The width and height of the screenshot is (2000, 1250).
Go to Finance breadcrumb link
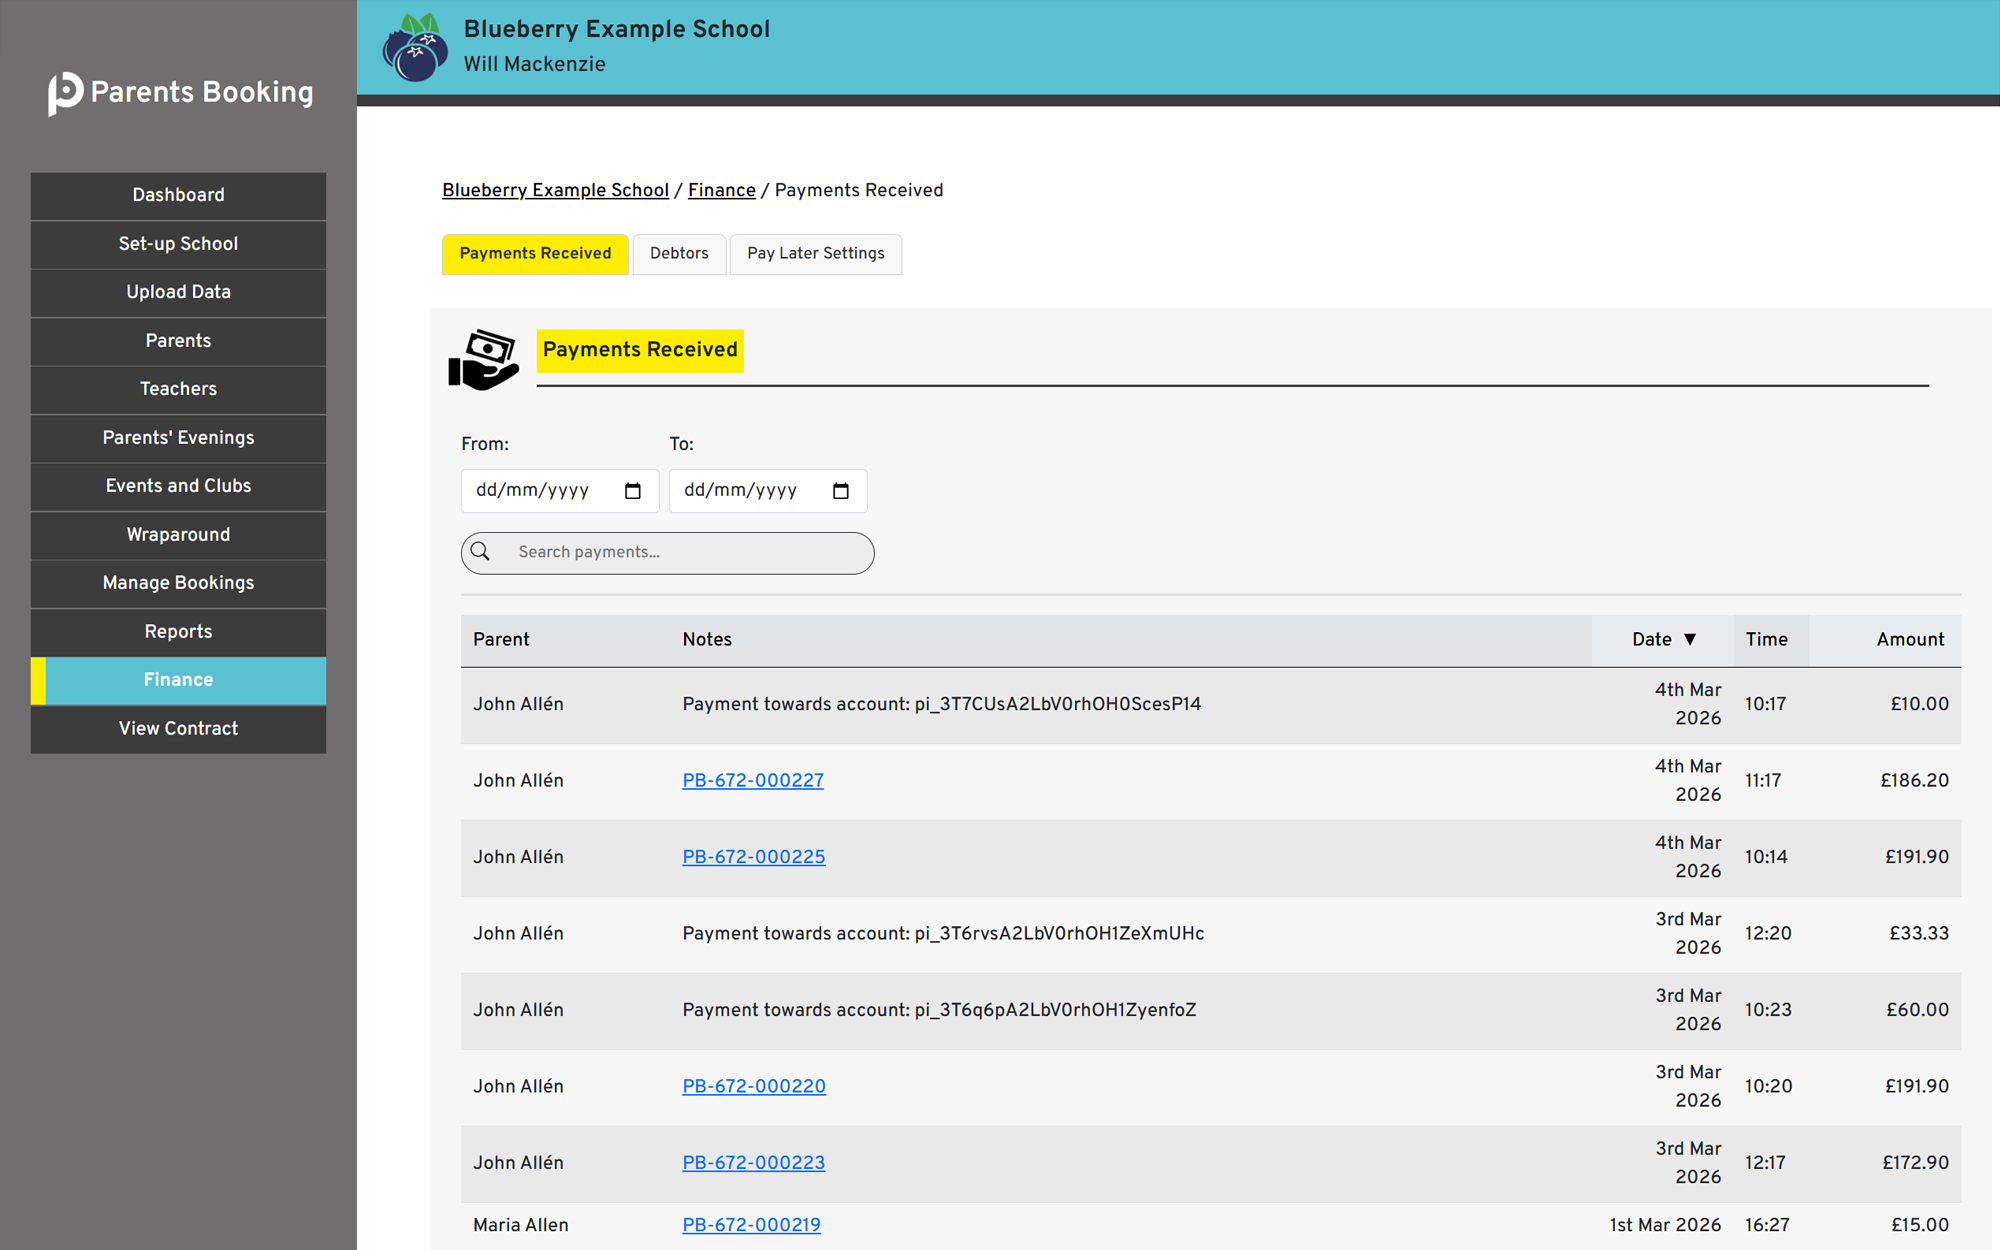[721, 191]
